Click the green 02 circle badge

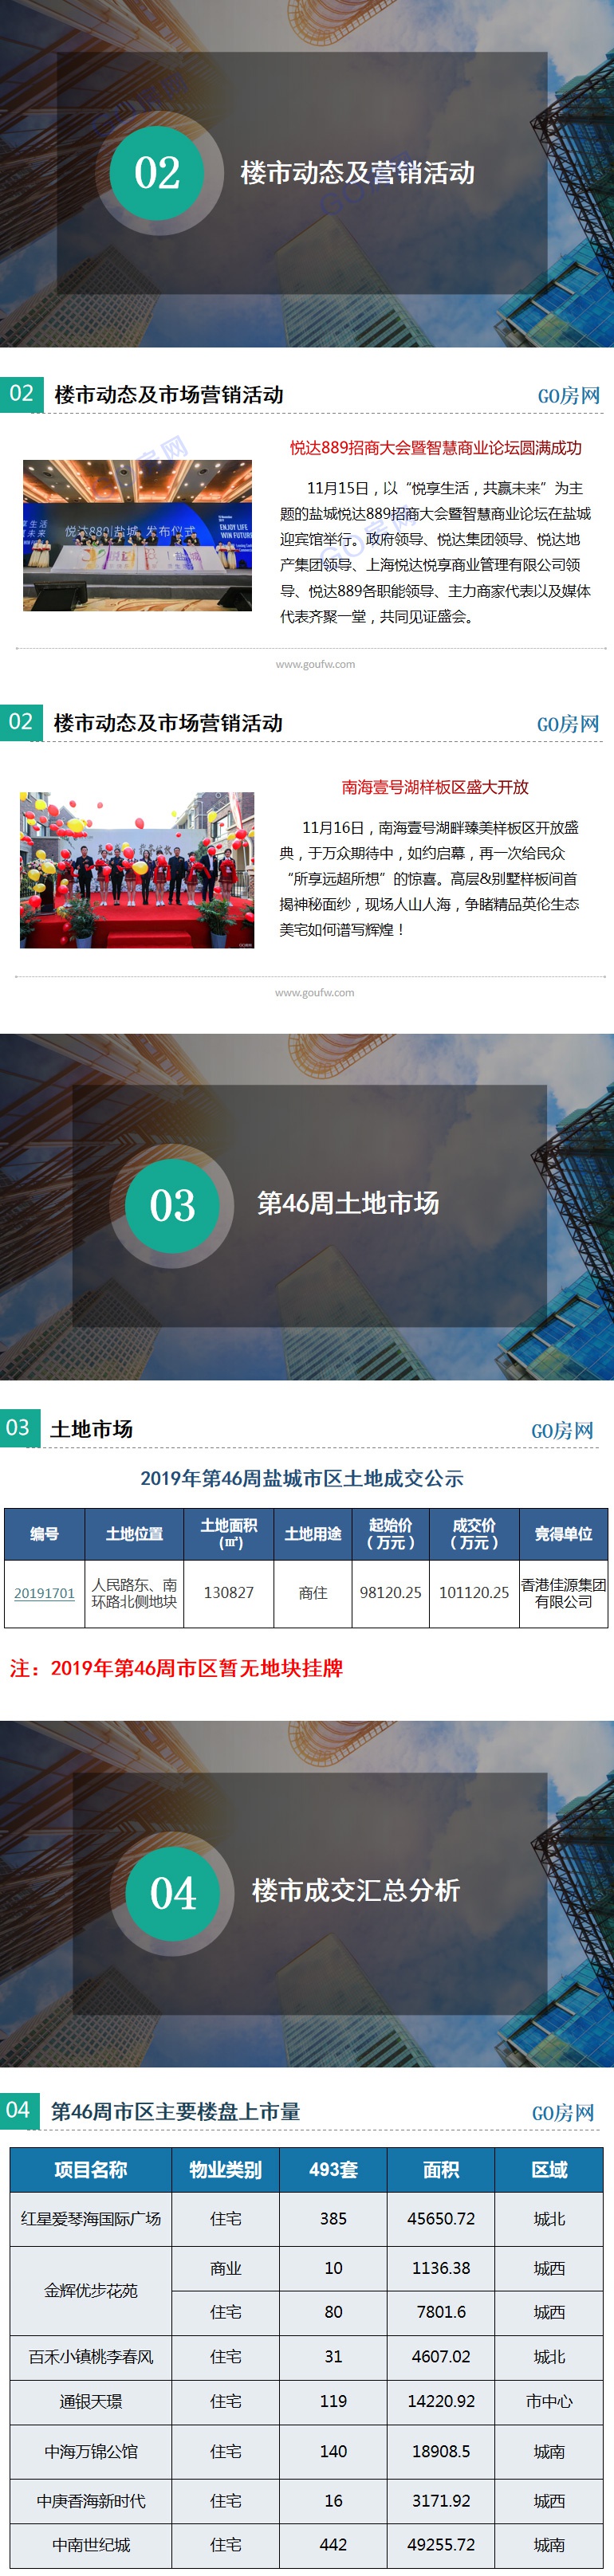[157, 173]
